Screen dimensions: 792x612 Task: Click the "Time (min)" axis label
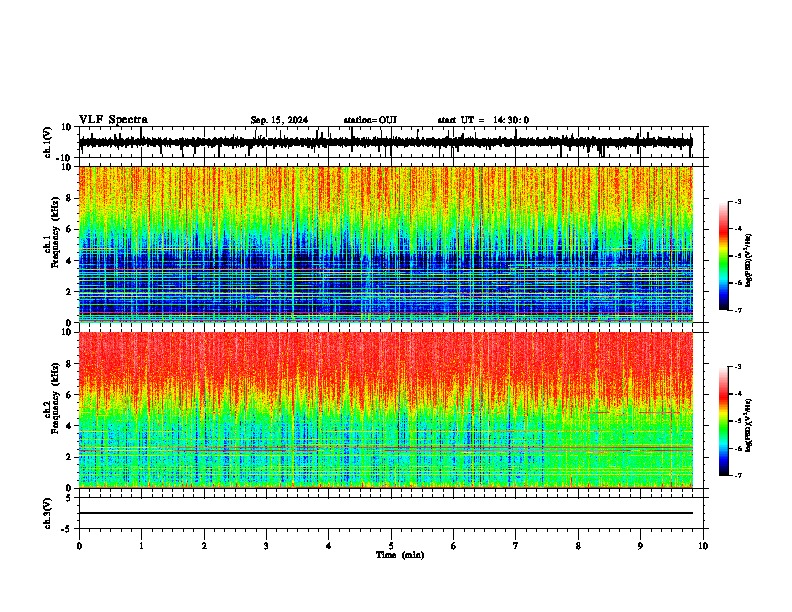click(x=400, y=555)
